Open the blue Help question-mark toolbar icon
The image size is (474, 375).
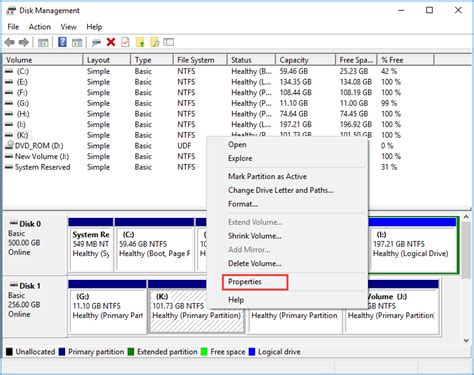(62, 42)
